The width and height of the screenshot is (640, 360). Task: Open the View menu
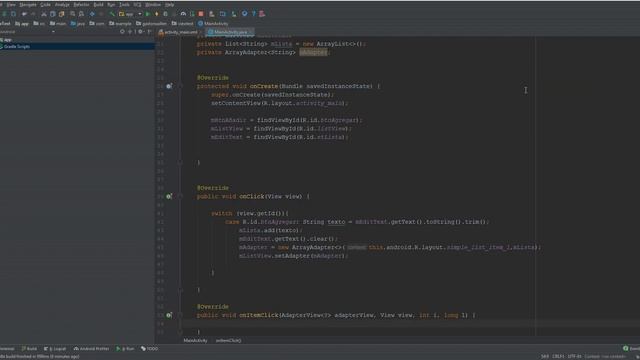click(11, 4)
